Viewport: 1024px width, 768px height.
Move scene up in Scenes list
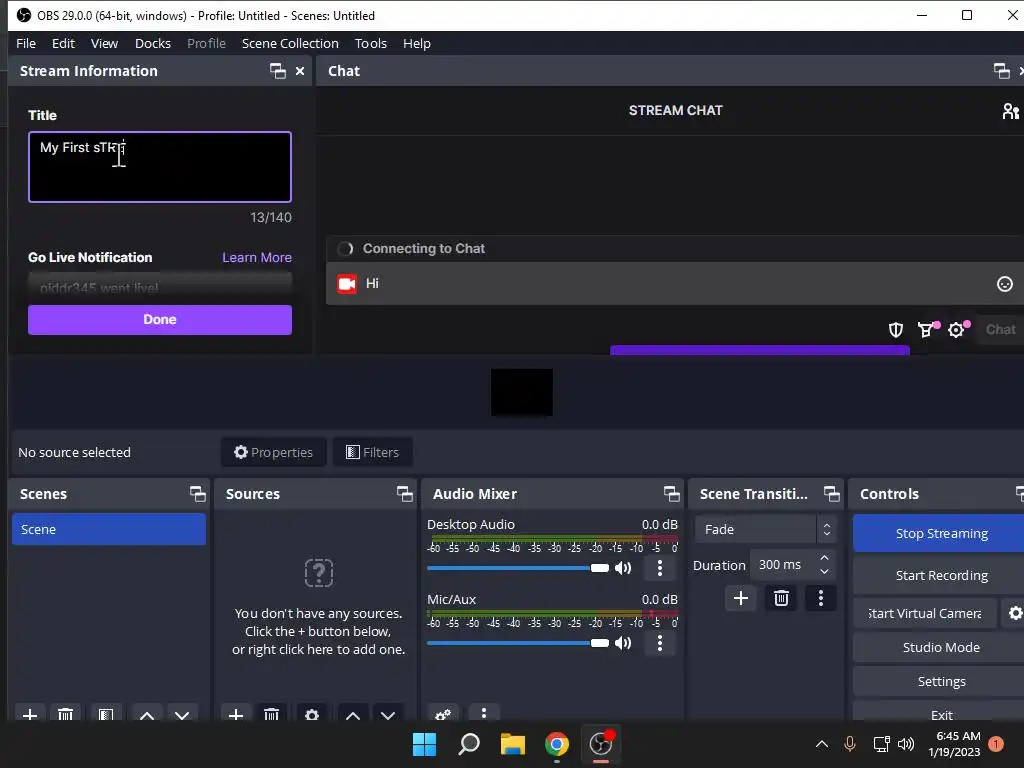(147, 714)
